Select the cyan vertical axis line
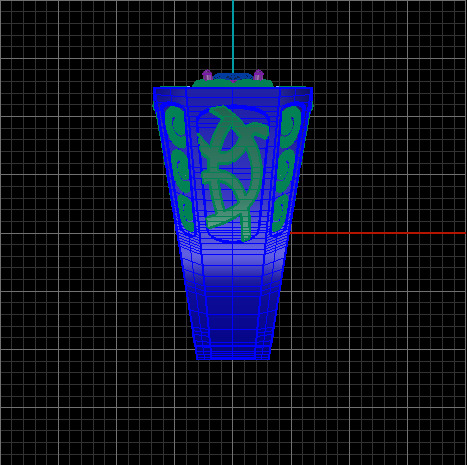The height and width of the screenshot is (465, 467). [233, 37]
